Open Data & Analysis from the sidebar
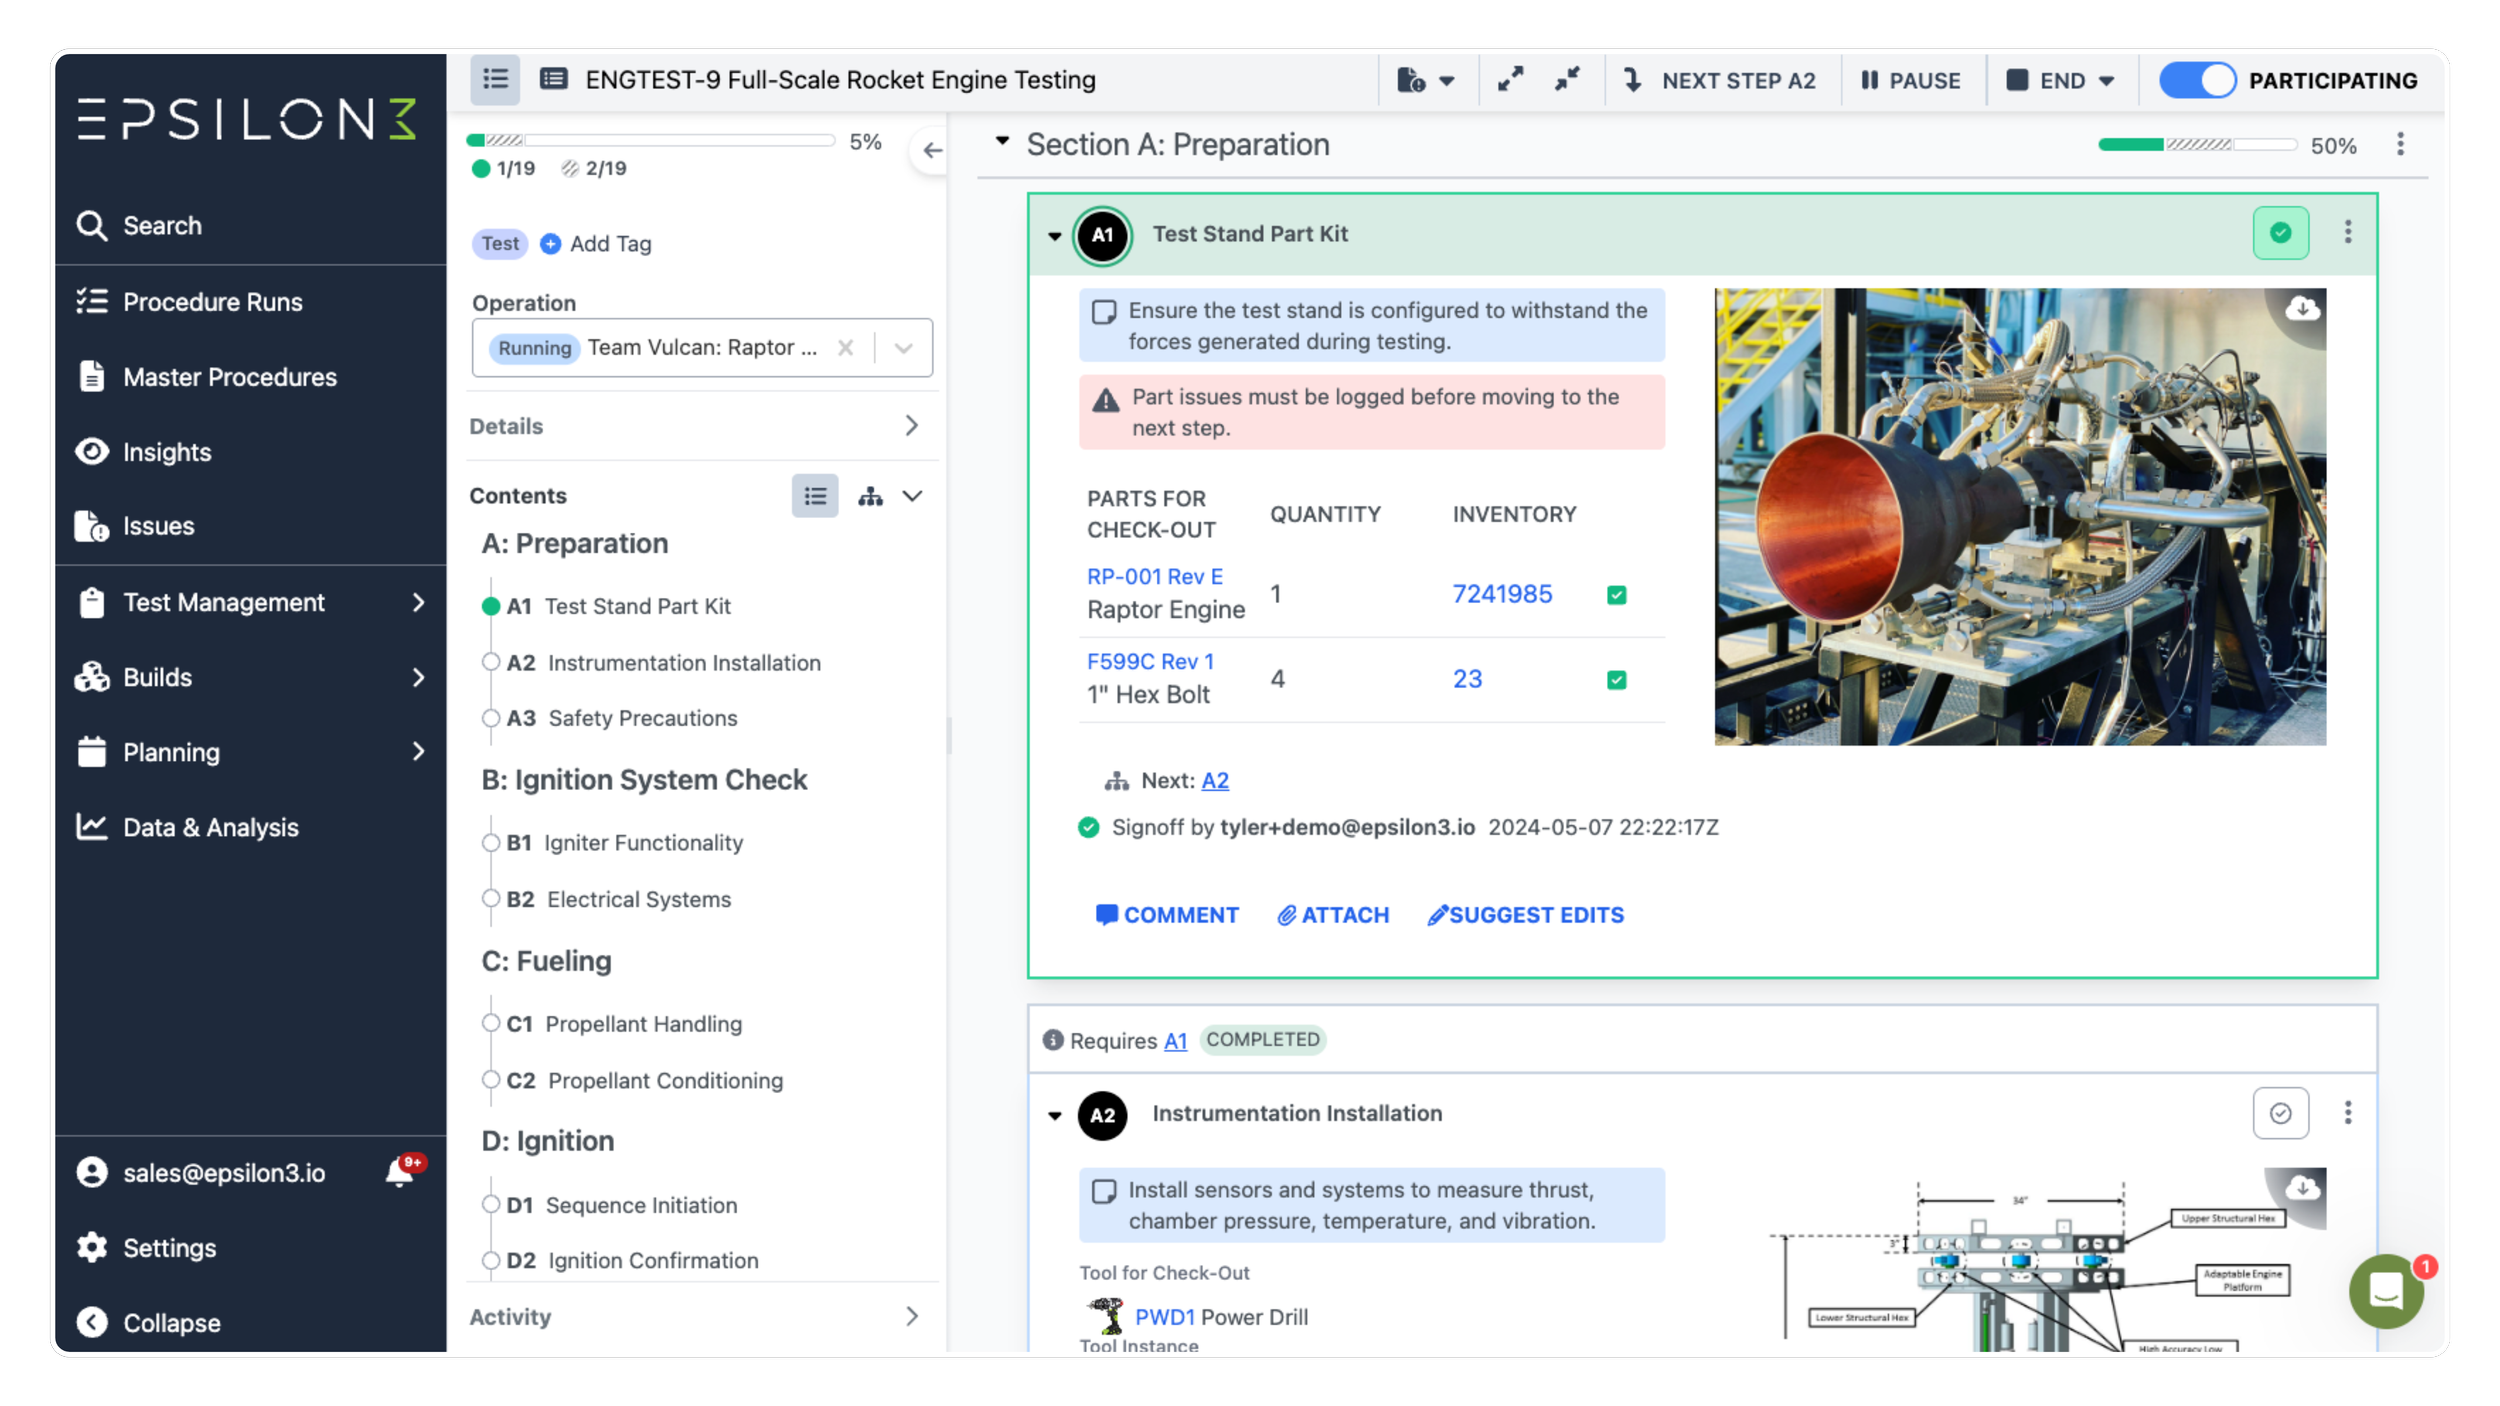Image resolution: width=2500 pixels, height=1406 pixels. pos(210,827)
